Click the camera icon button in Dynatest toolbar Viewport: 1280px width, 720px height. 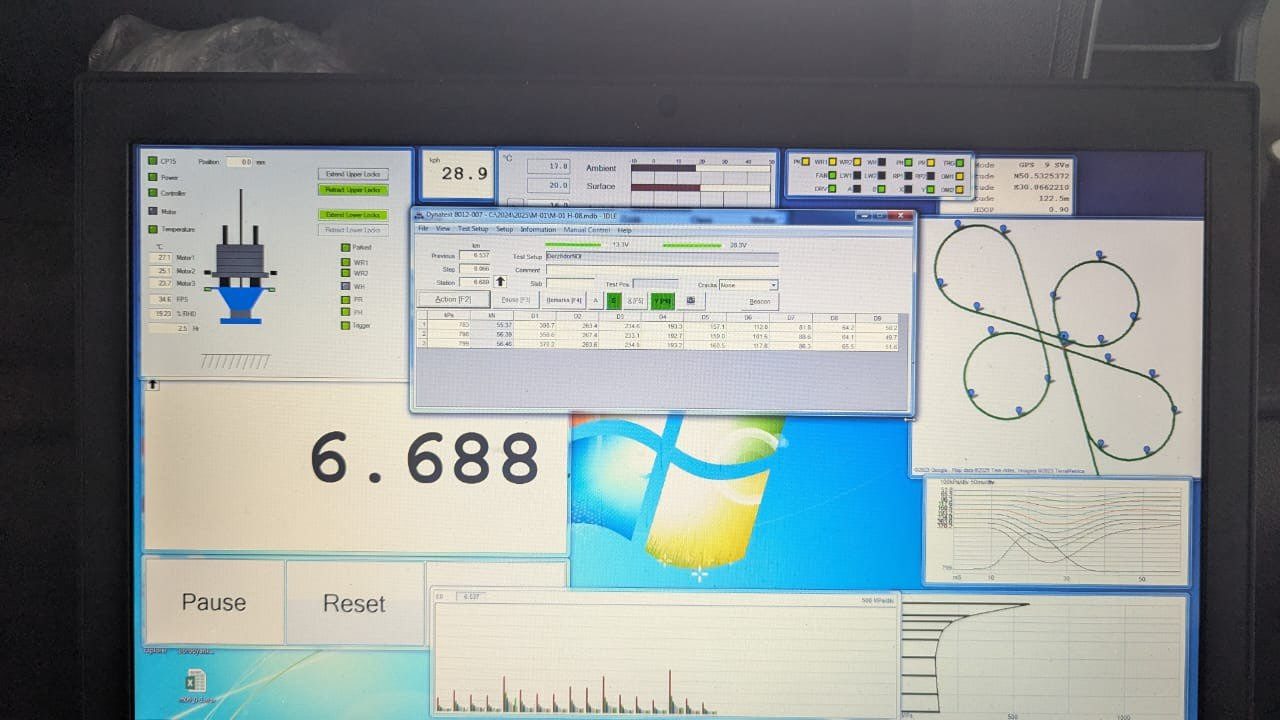pos(690,300)
